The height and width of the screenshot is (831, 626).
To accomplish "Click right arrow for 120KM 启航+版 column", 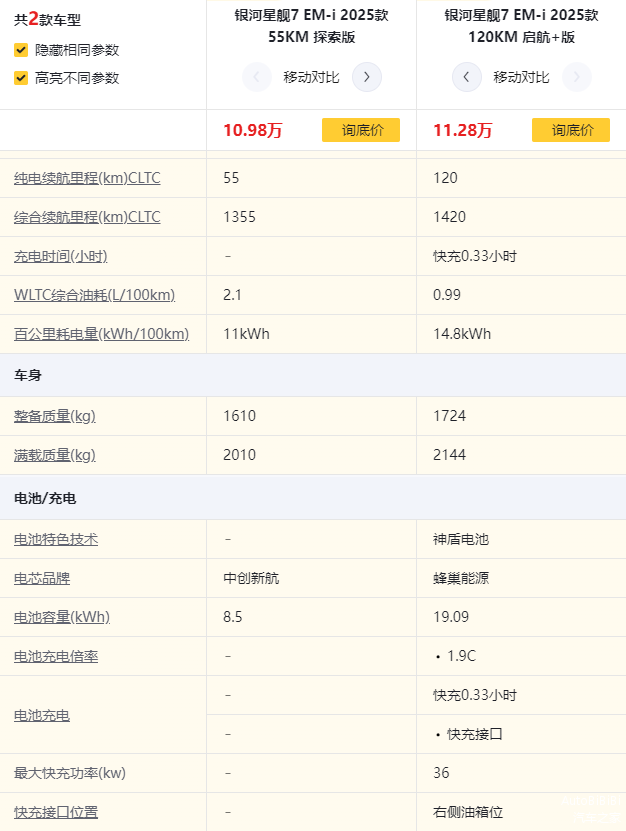I will pos(577,77).
